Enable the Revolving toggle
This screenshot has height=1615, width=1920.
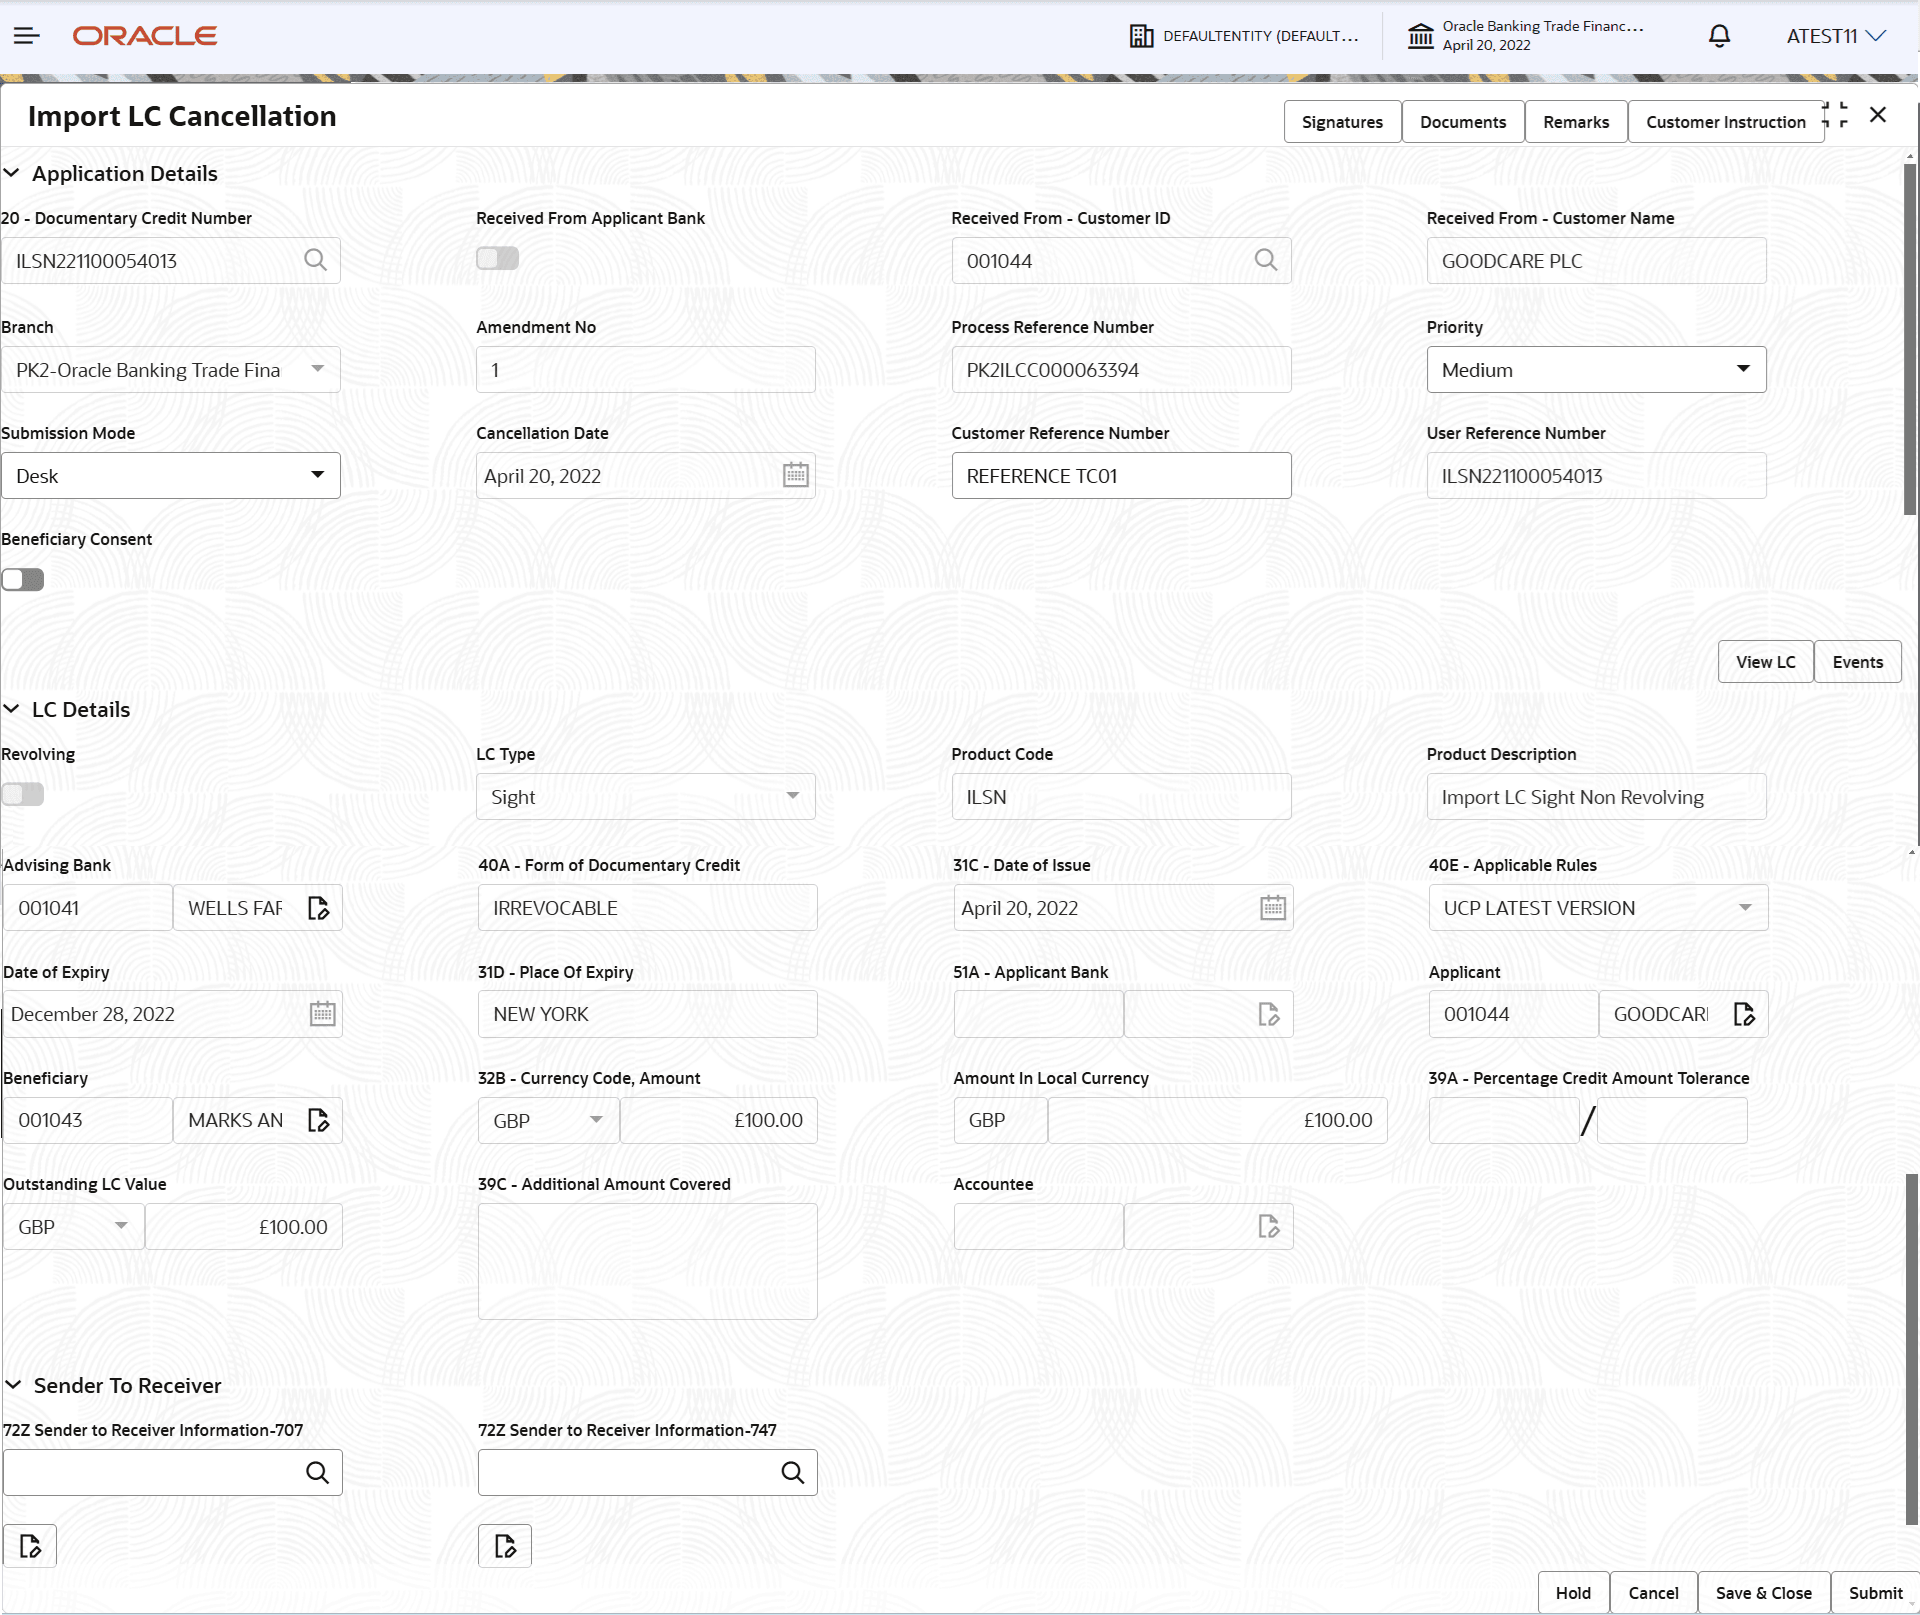coord(23,793)
